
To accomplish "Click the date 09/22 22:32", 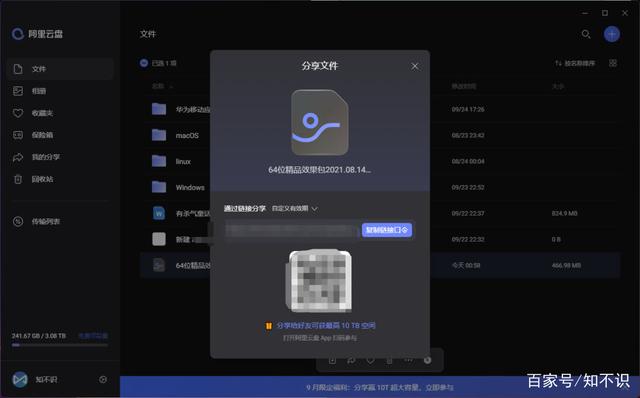I will (x=468, y=240).
